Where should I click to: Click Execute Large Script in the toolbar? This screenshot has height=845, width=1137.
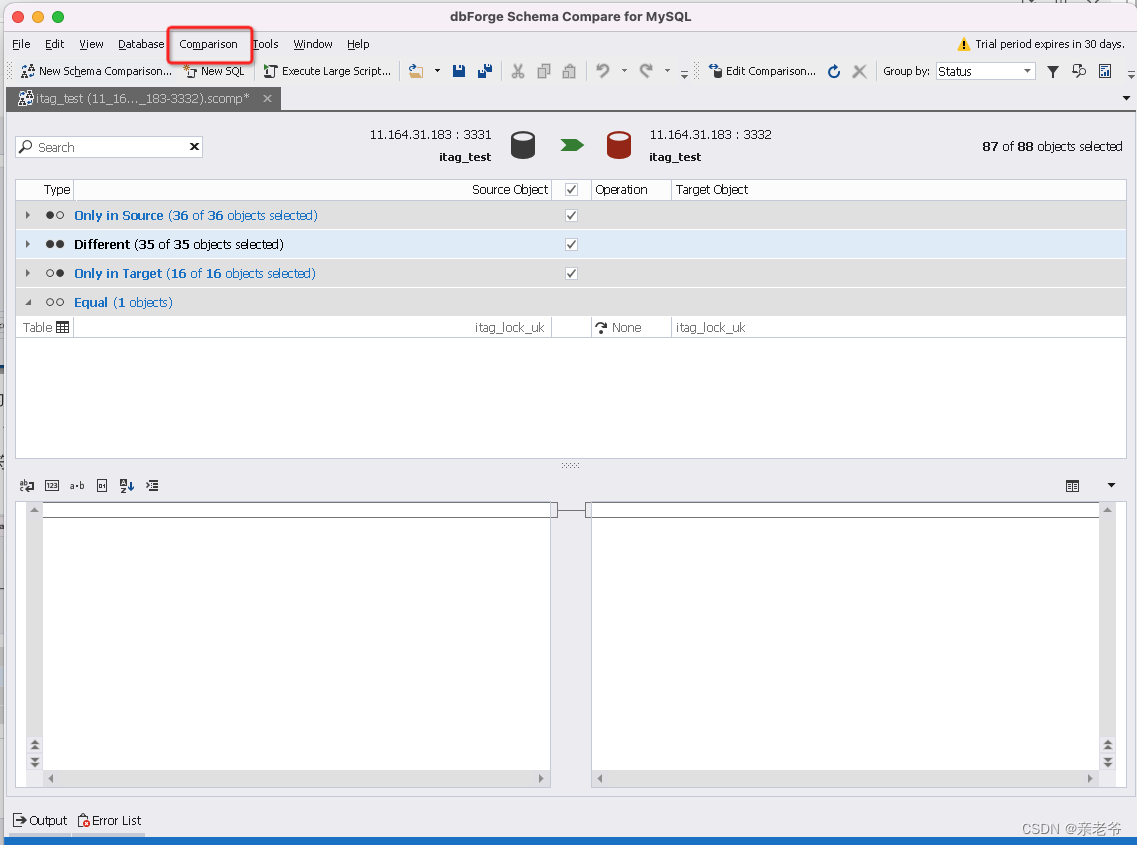tap(327, 71)
